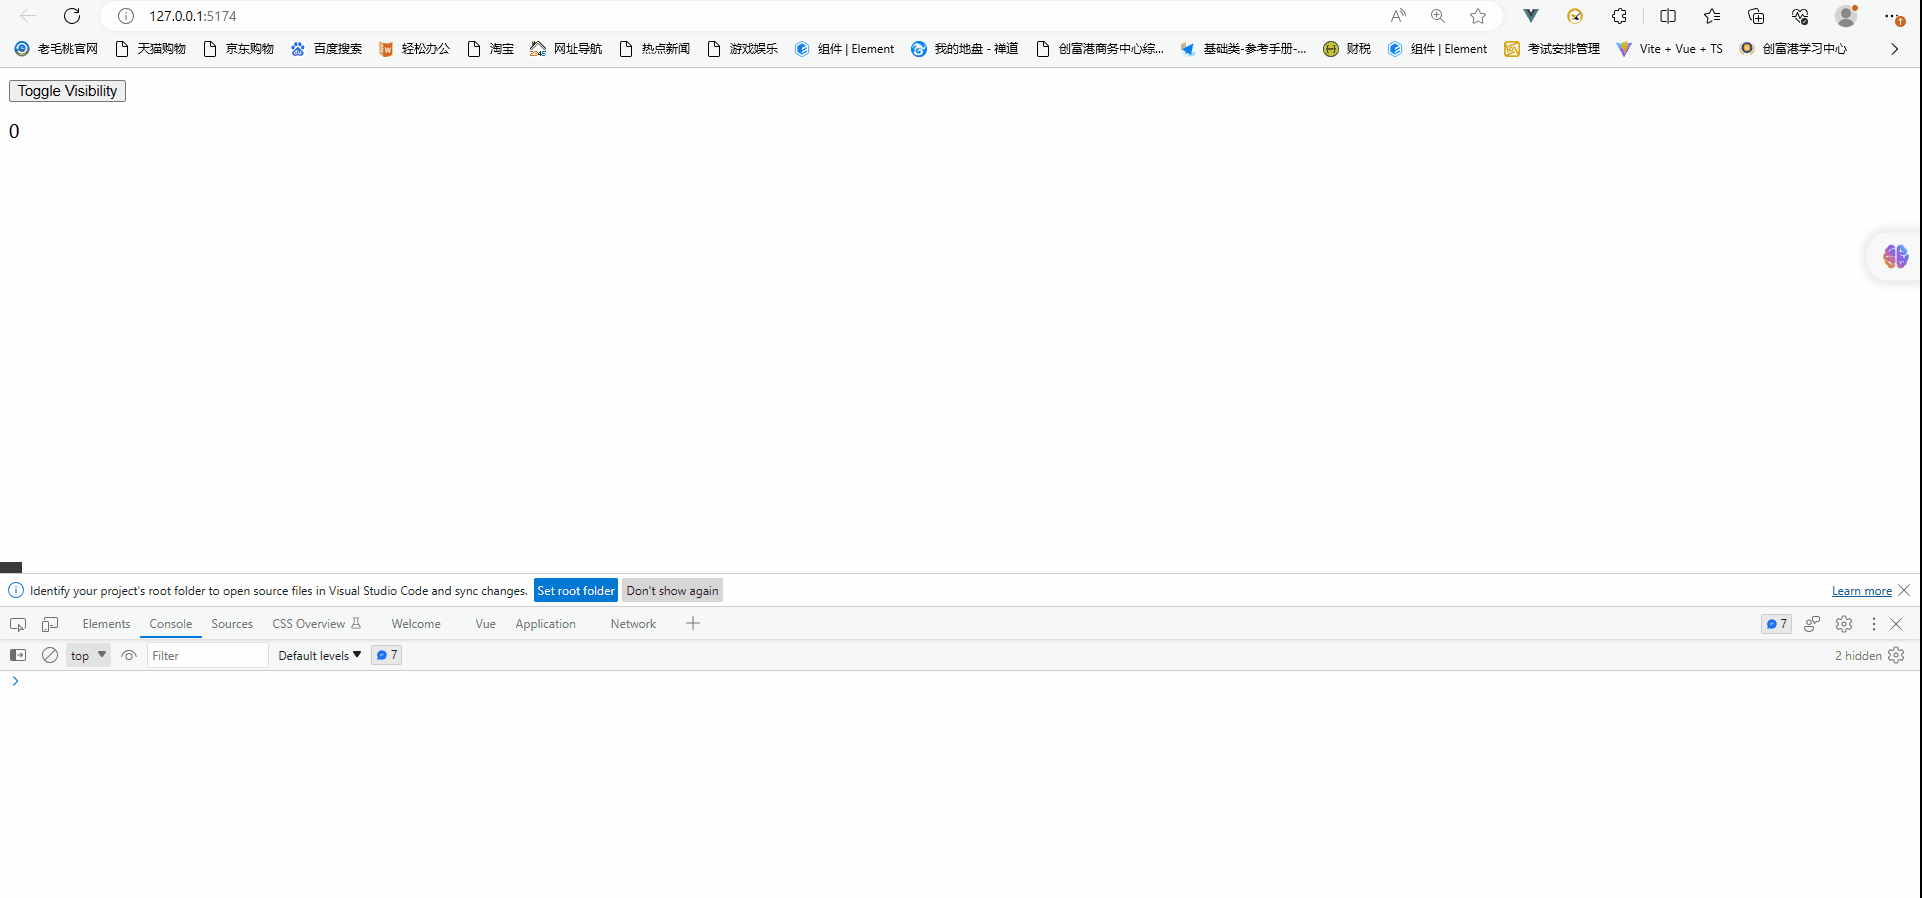Reload the page with the refresh icon

[72, 16]
